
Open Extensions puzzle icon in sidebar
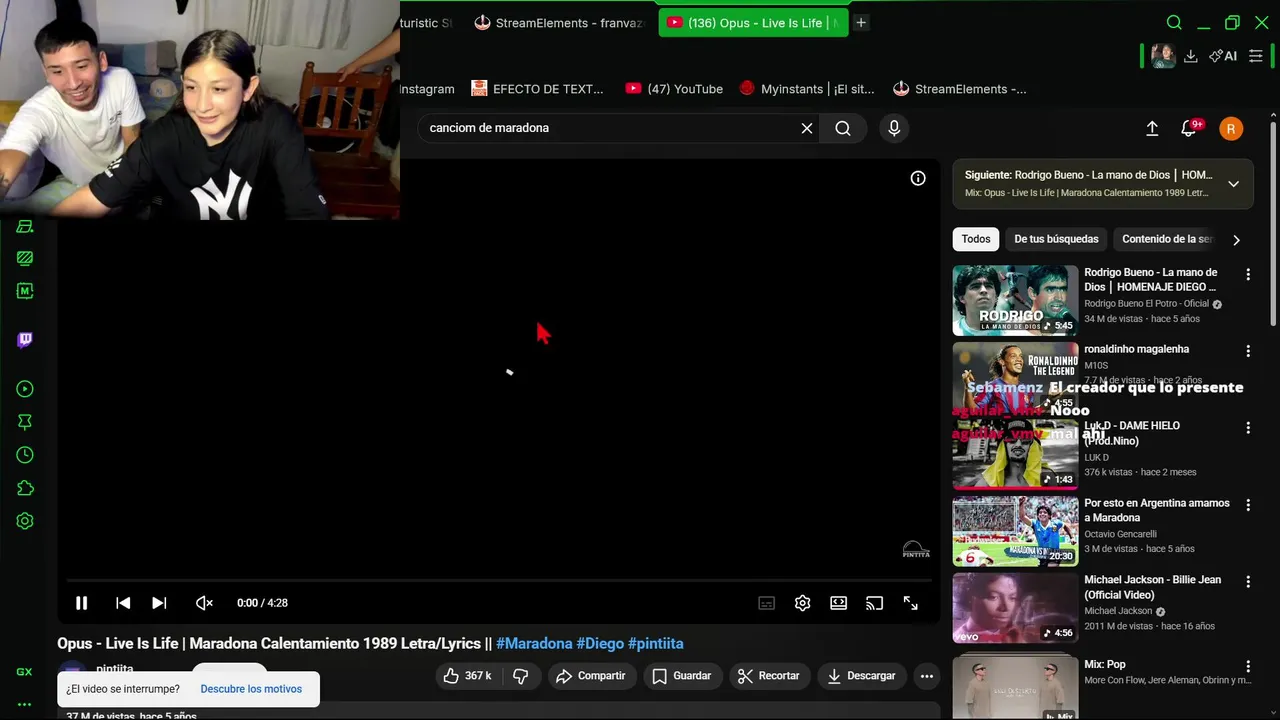(25, 488)
